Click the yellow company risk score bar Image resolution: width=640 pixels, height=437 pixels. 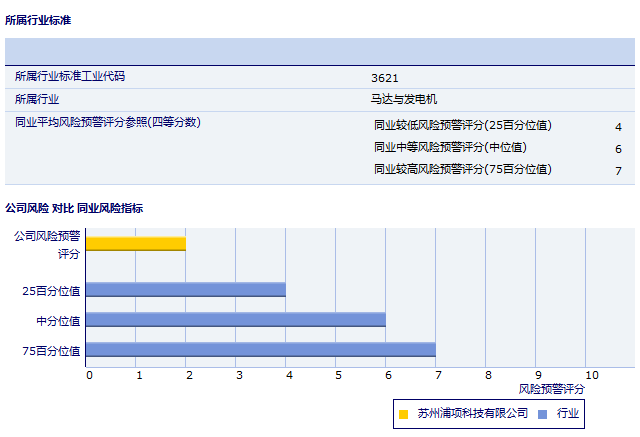coord(136,243)
